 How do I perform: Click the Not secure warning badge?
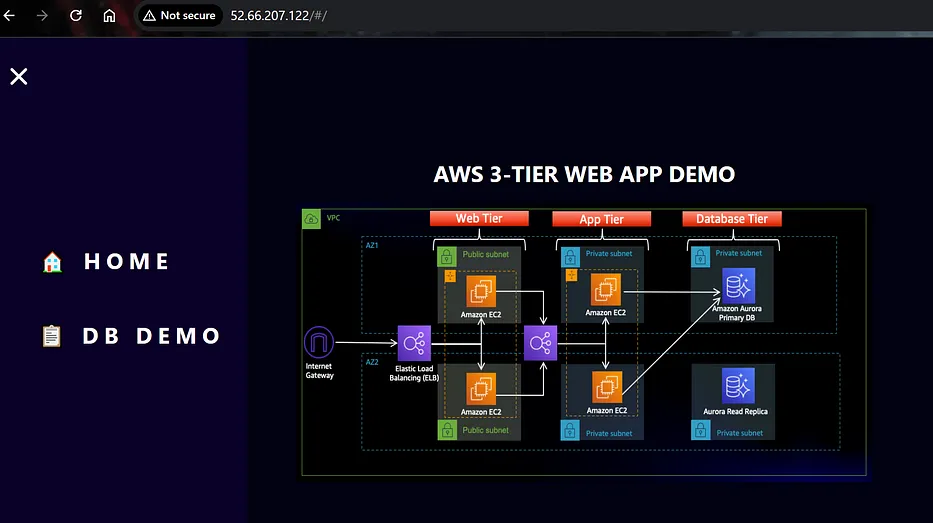click(x=180, y=15)
